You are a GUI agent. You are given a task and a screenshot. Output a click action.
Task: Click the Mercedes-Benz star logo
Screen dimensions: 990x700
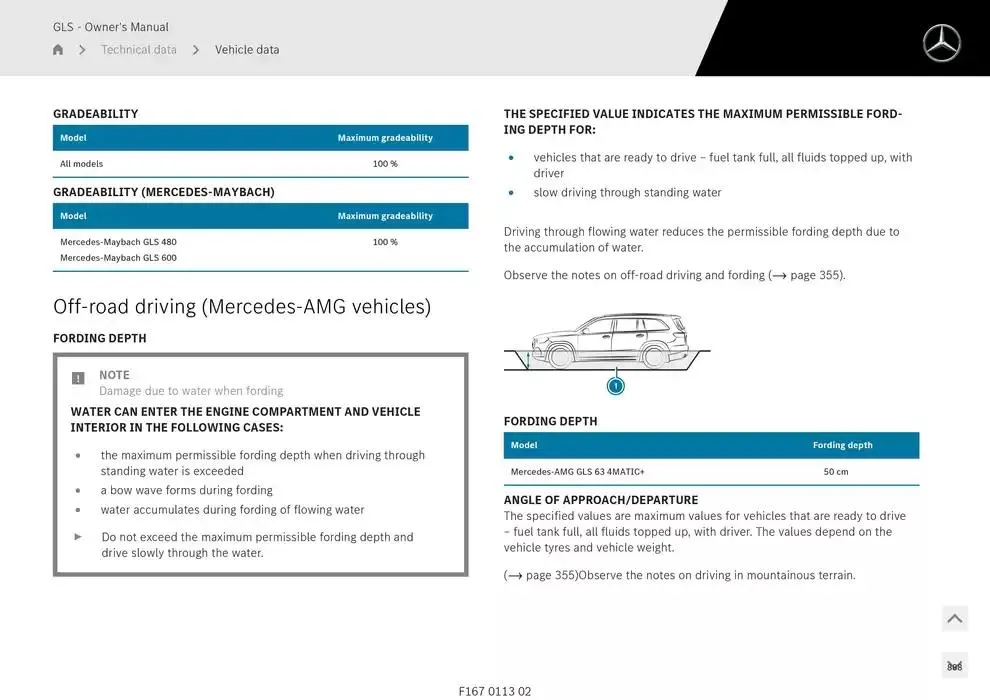point(940,43)
